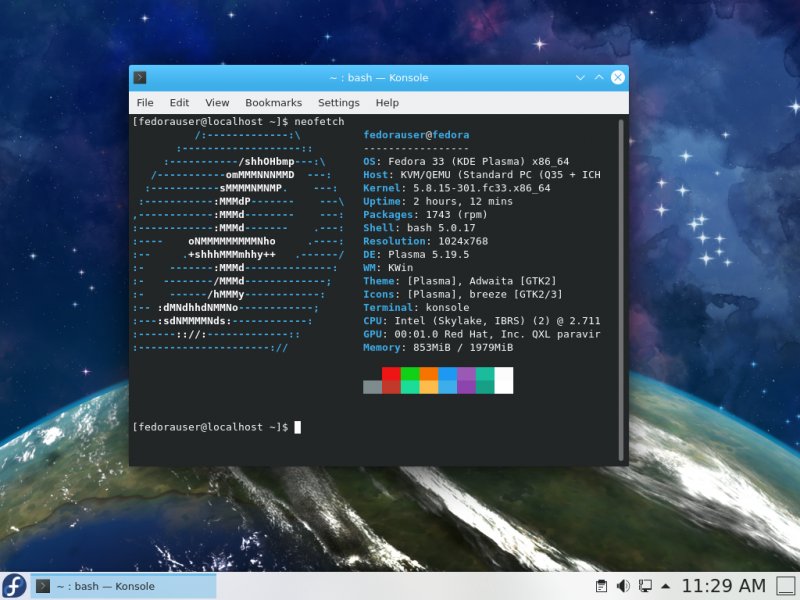
Task: Click the volume speaker icon
Action: [623, 586]
